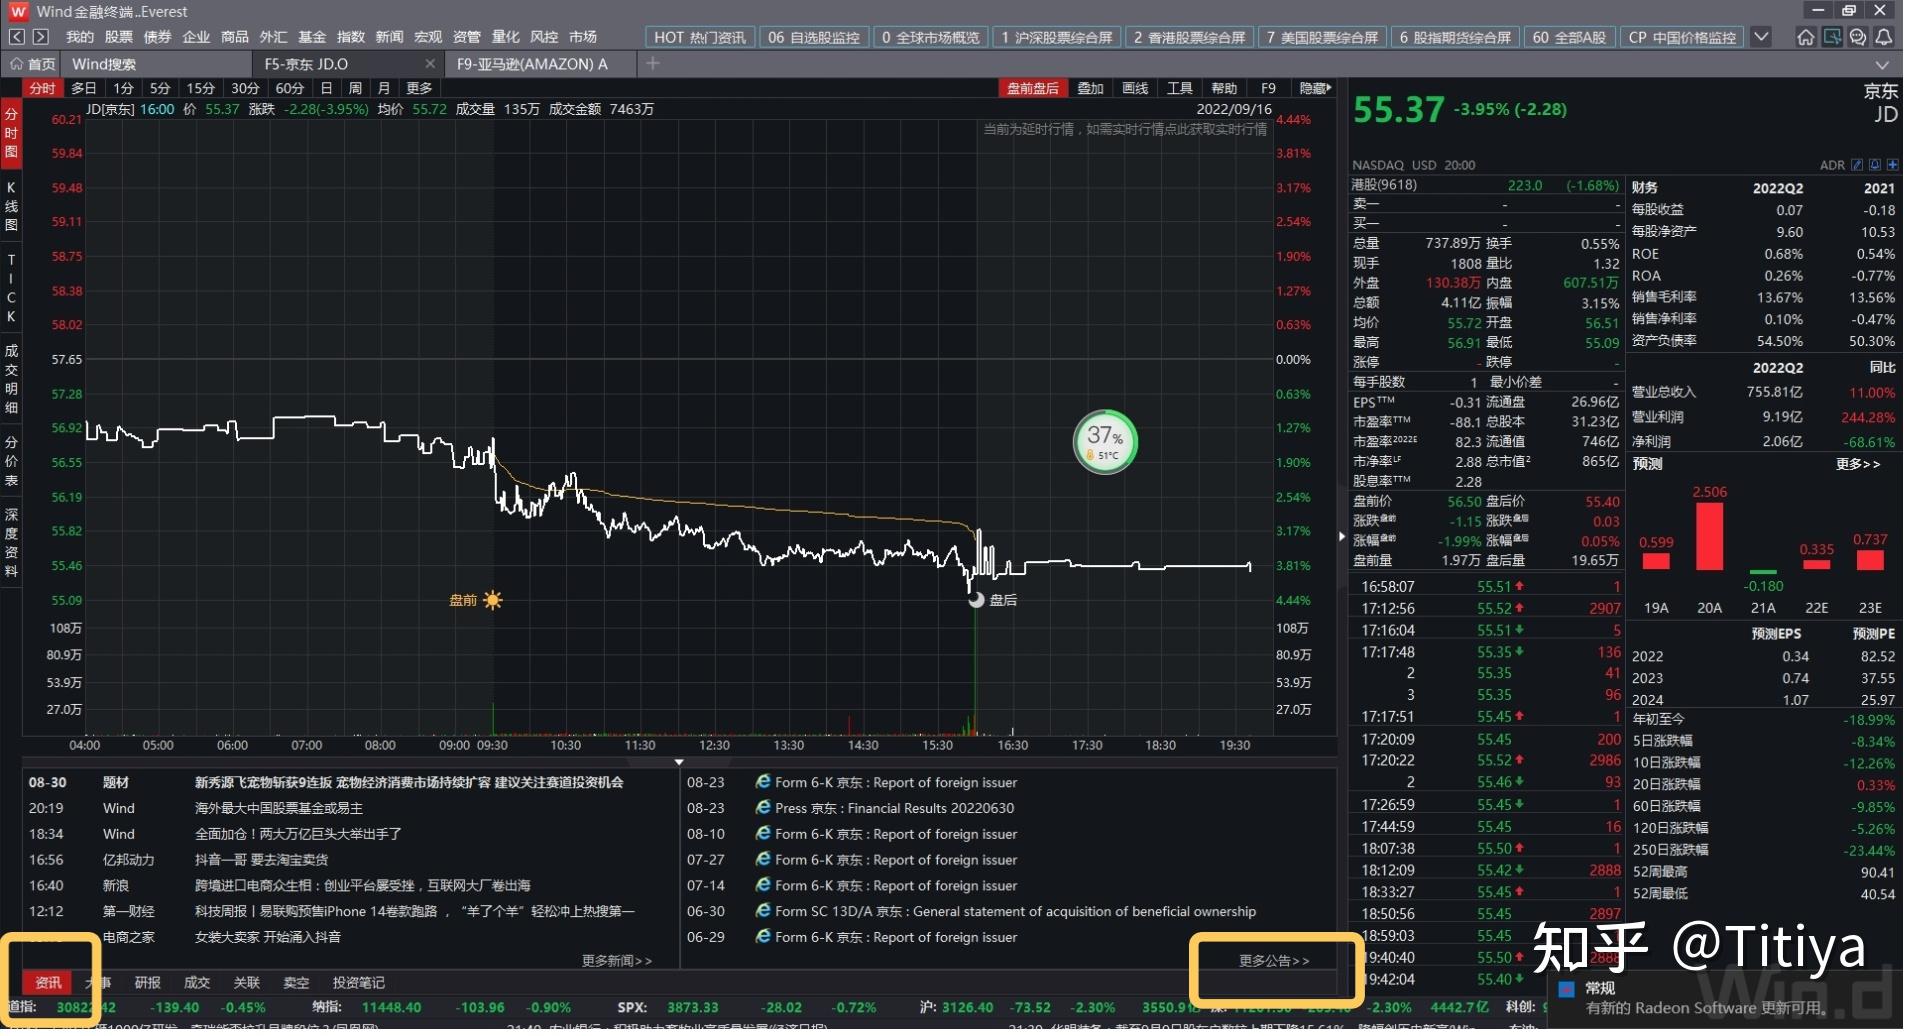This screenshot has width=1919, height=1036.
Task: Select the 60分 interval
Action: pos(291,89)
